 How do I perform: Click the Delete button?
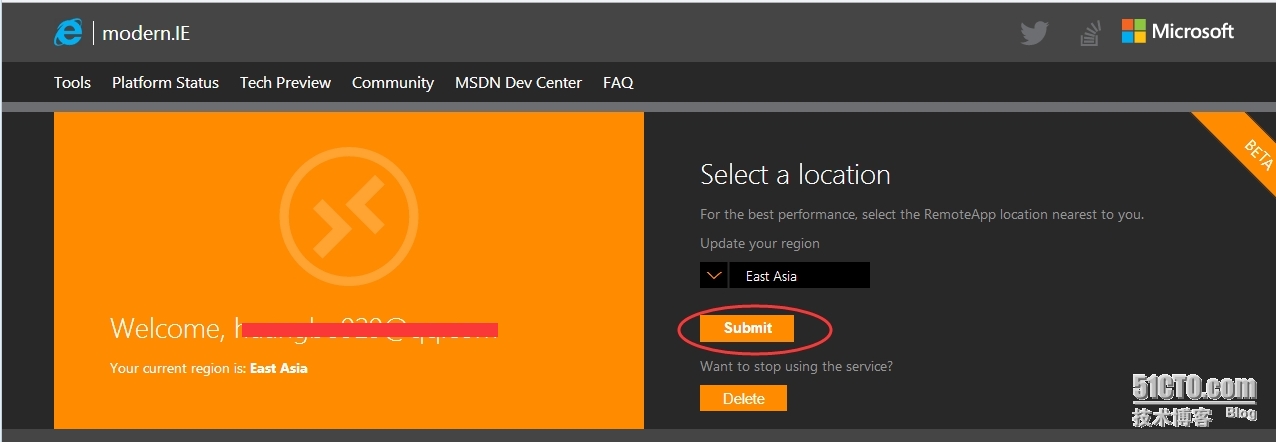click(743, 398)
